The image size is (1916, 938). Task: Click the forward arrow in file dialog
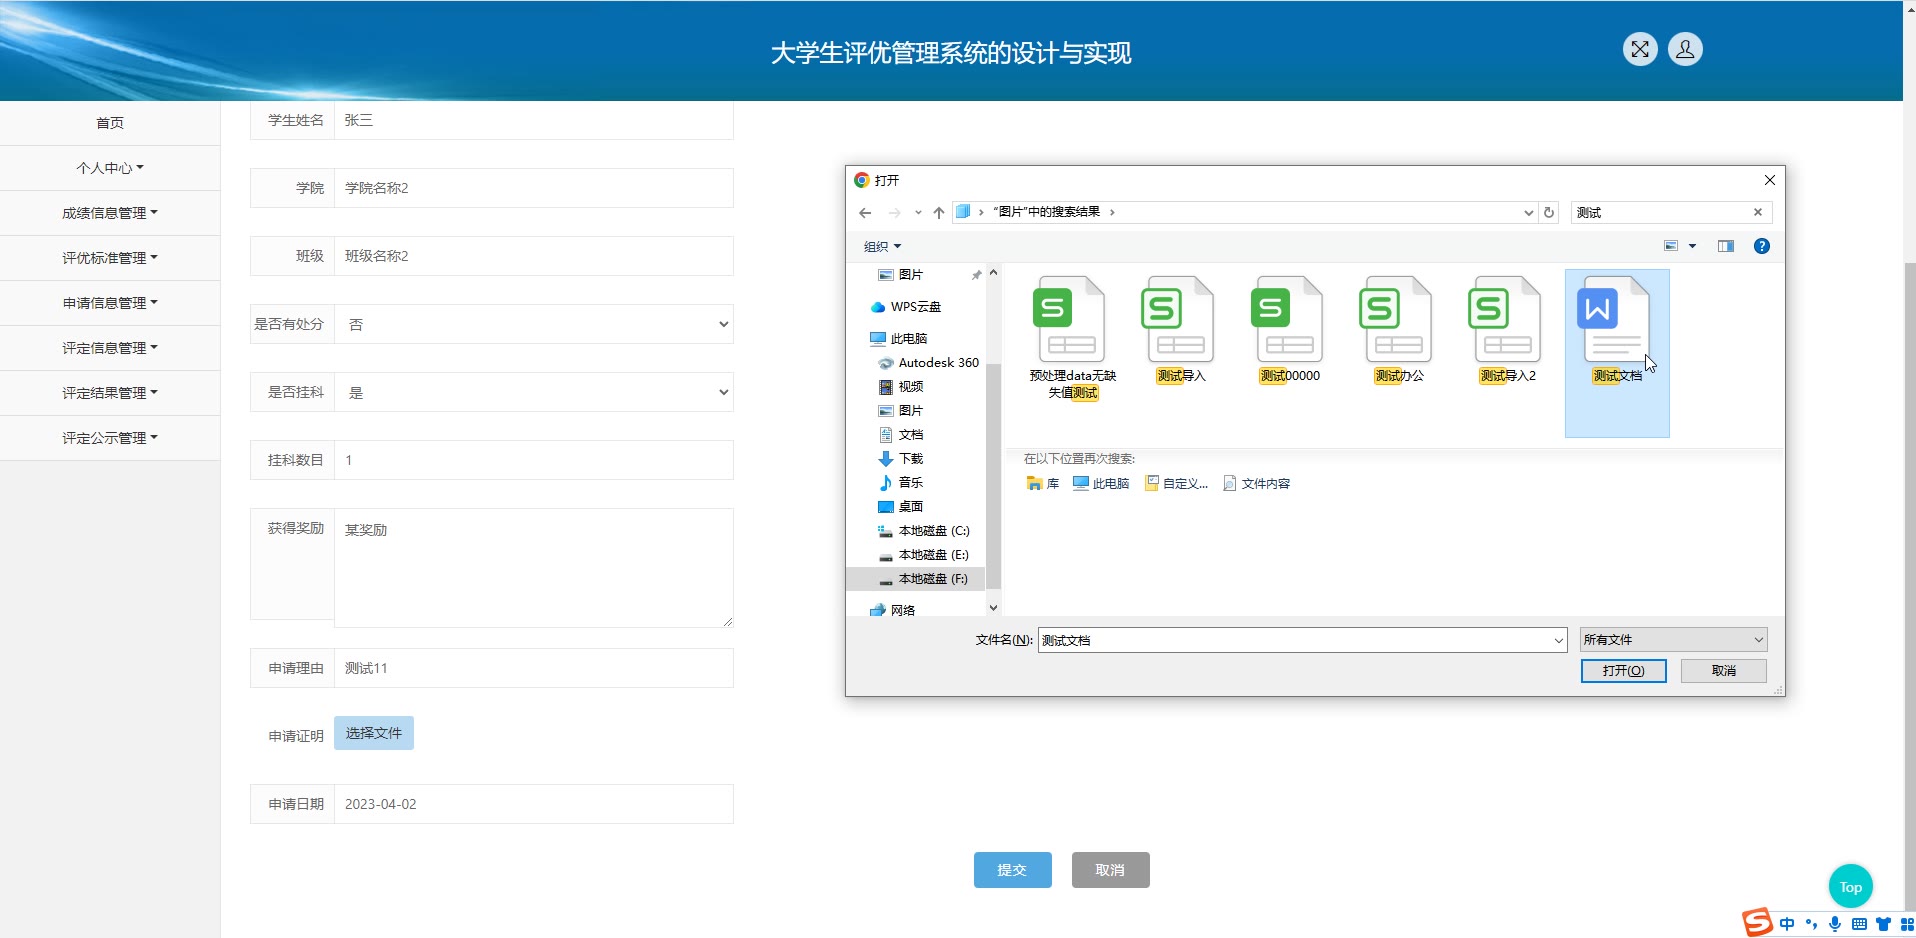(894, 212)
